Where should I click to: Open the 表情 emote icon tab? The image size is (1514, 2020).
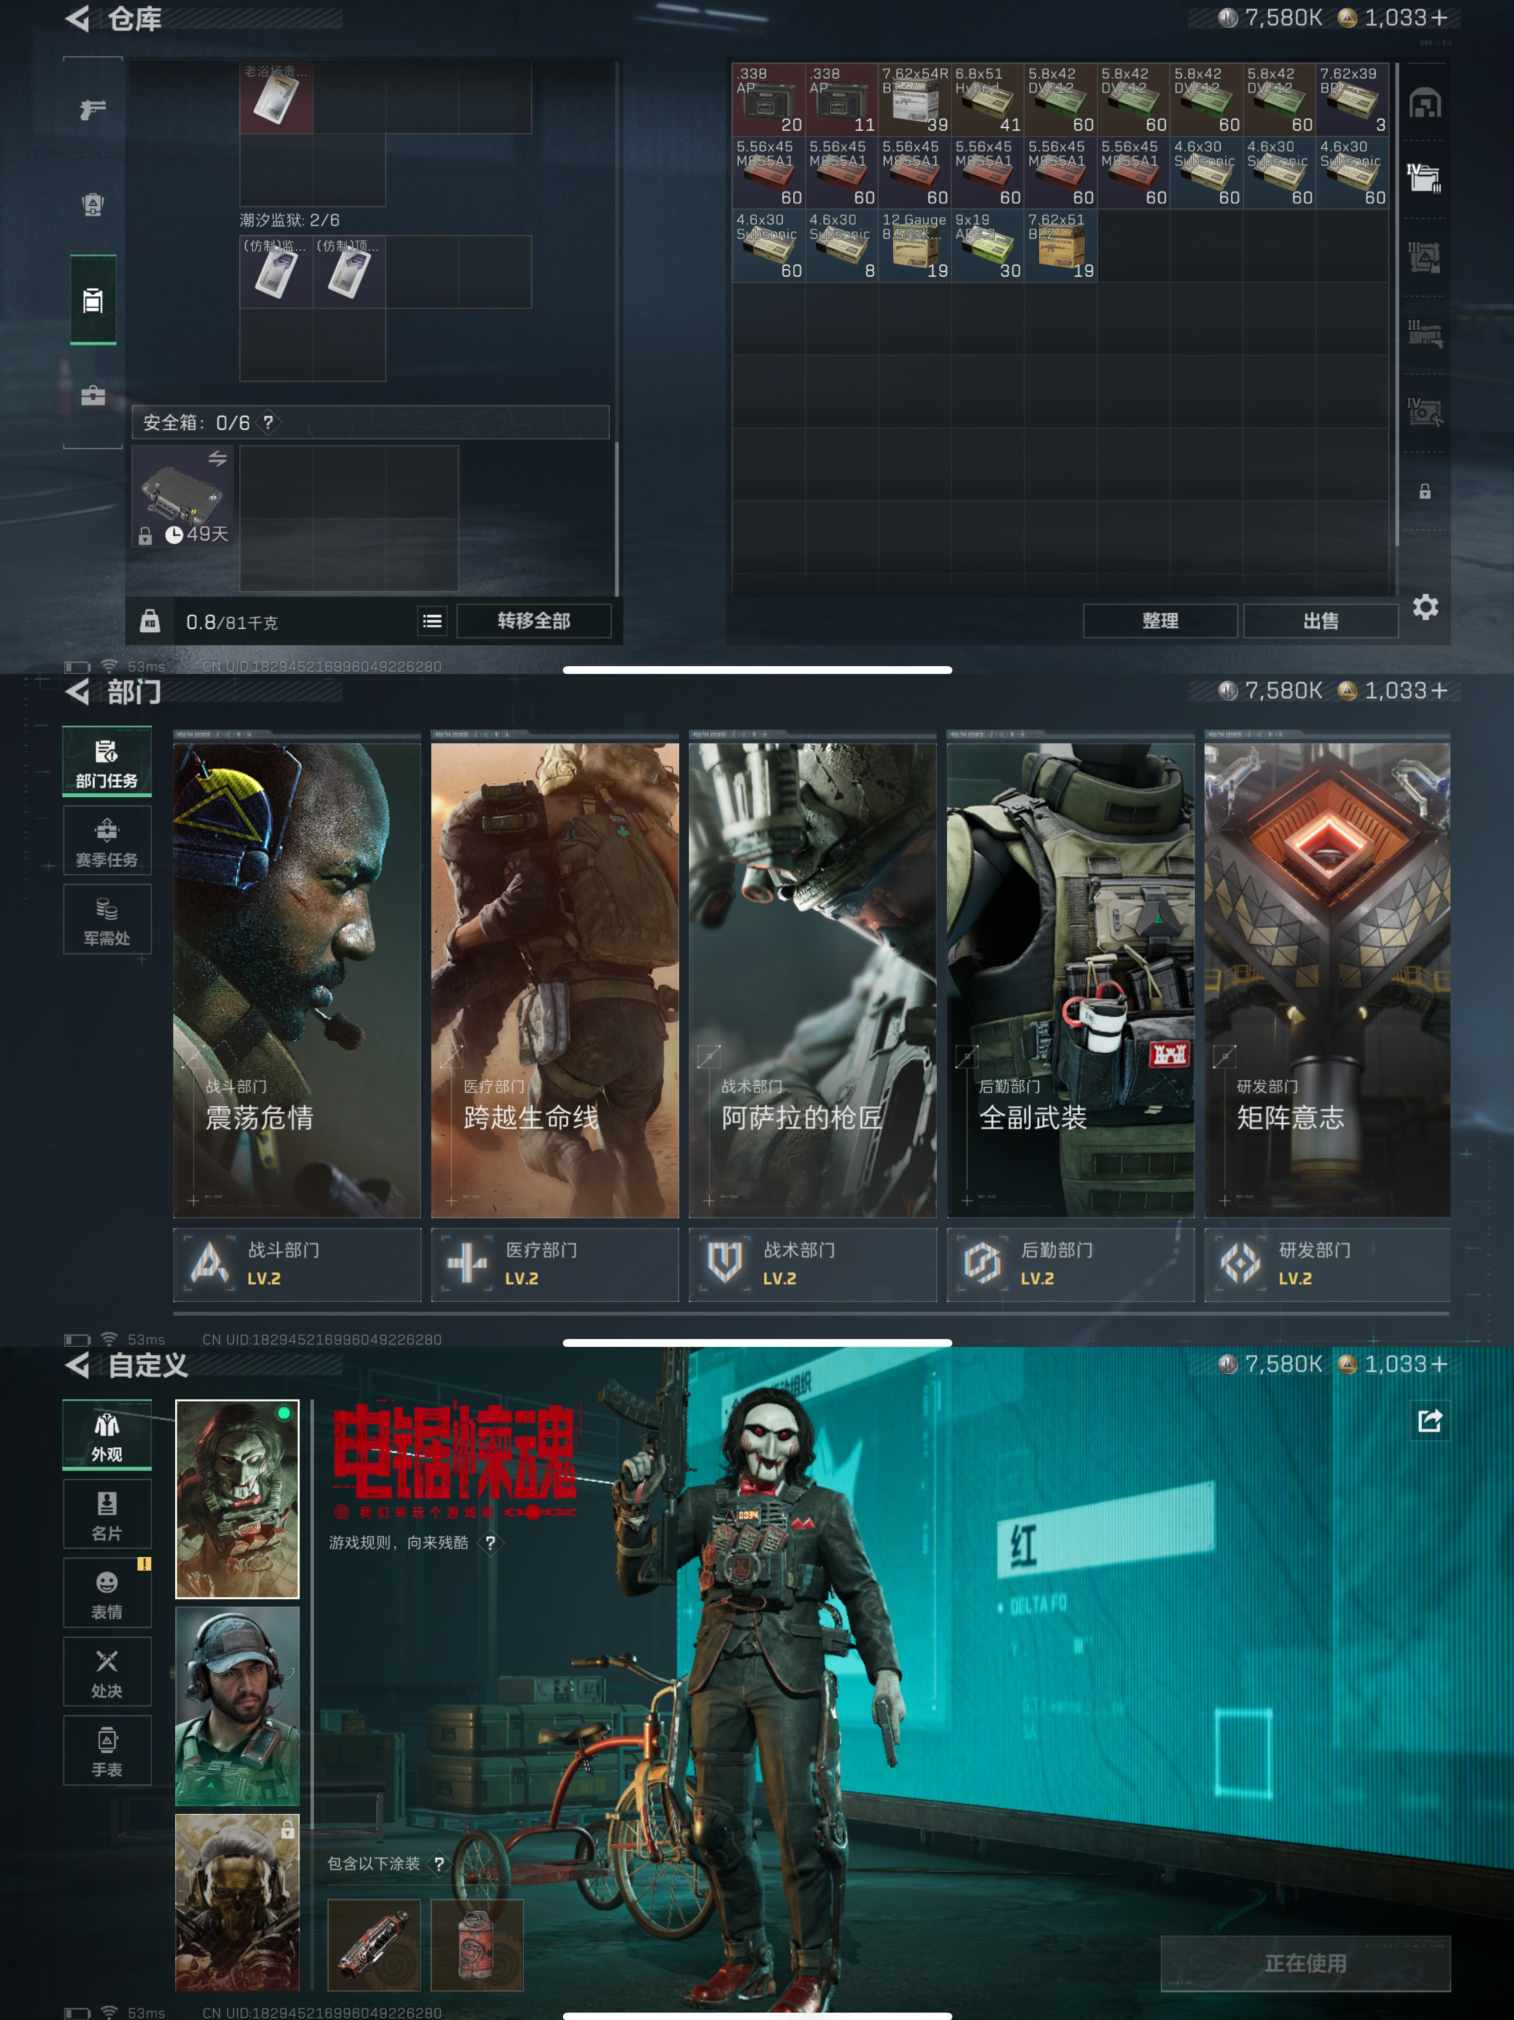pyautogui.click(x=107, y=1593)
